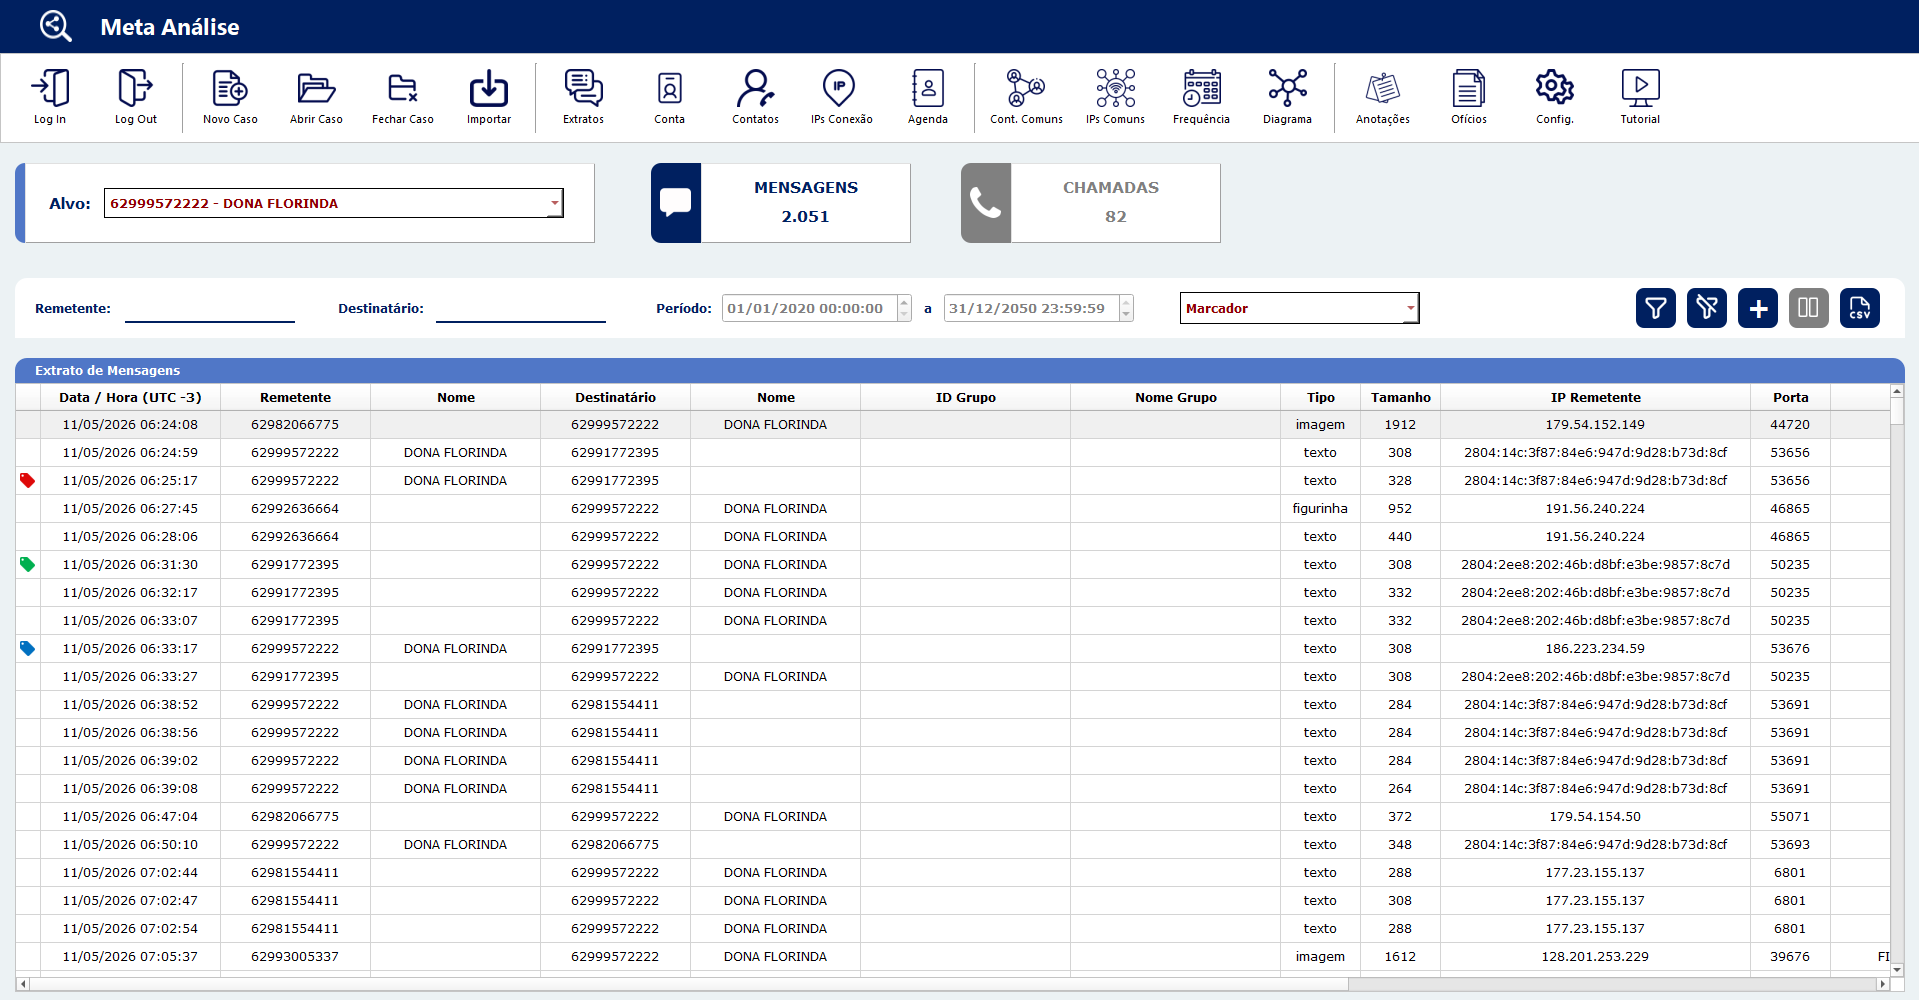The height and width of the screenshot is (1000, 1919).
Task: Expand the Marcador dropdown
Action: tap(1410, 308)
